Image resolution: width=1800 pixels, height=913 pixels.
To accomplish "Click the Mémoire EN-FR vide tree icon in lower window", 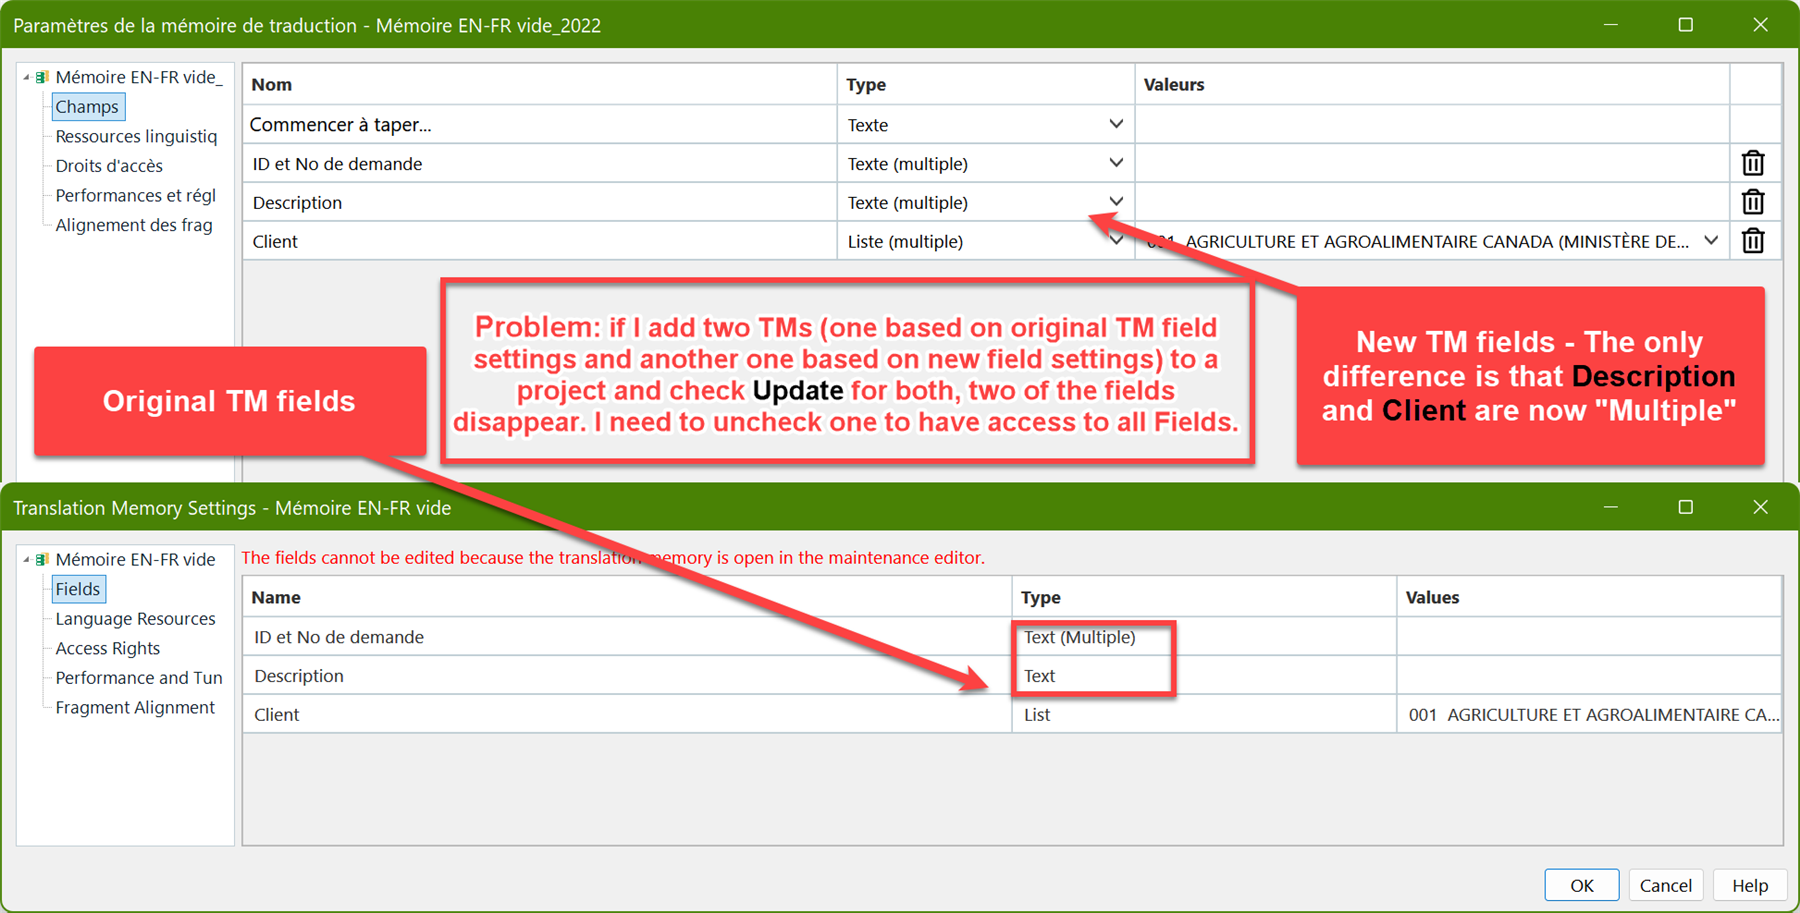I will pyautogui.click(x=42, y=559).
